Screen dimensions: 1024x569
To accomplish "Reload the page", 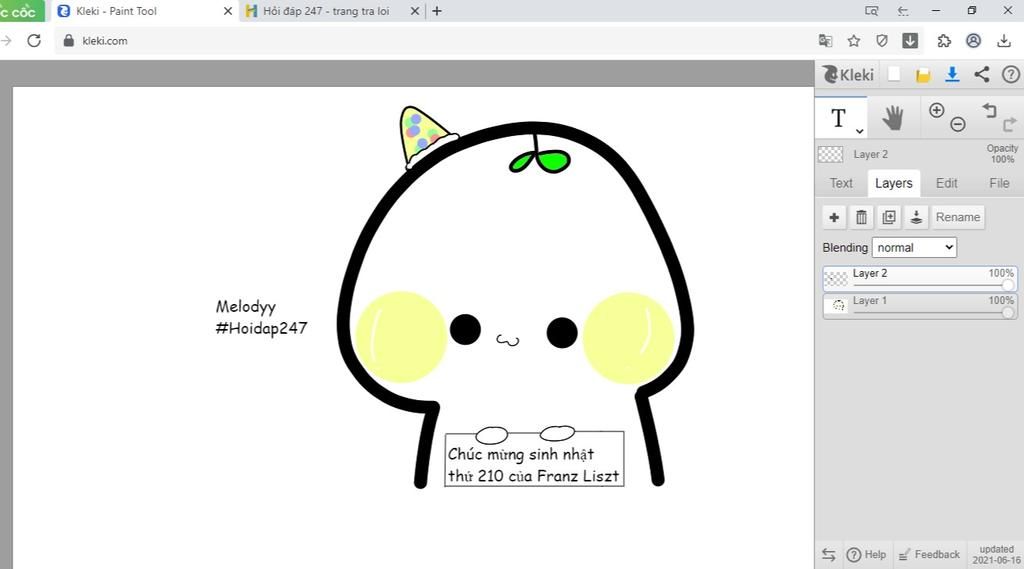I will [x=34, y=41].
